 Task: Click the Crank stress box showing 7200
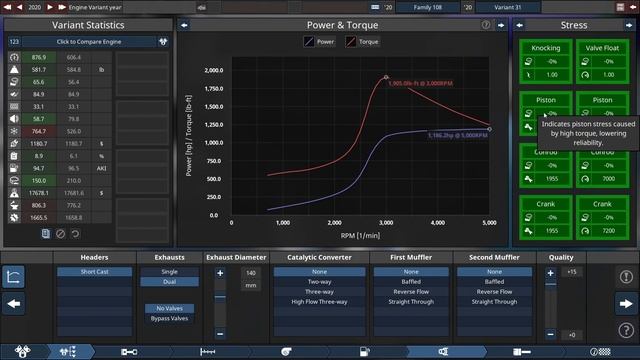tap(602, 217)
